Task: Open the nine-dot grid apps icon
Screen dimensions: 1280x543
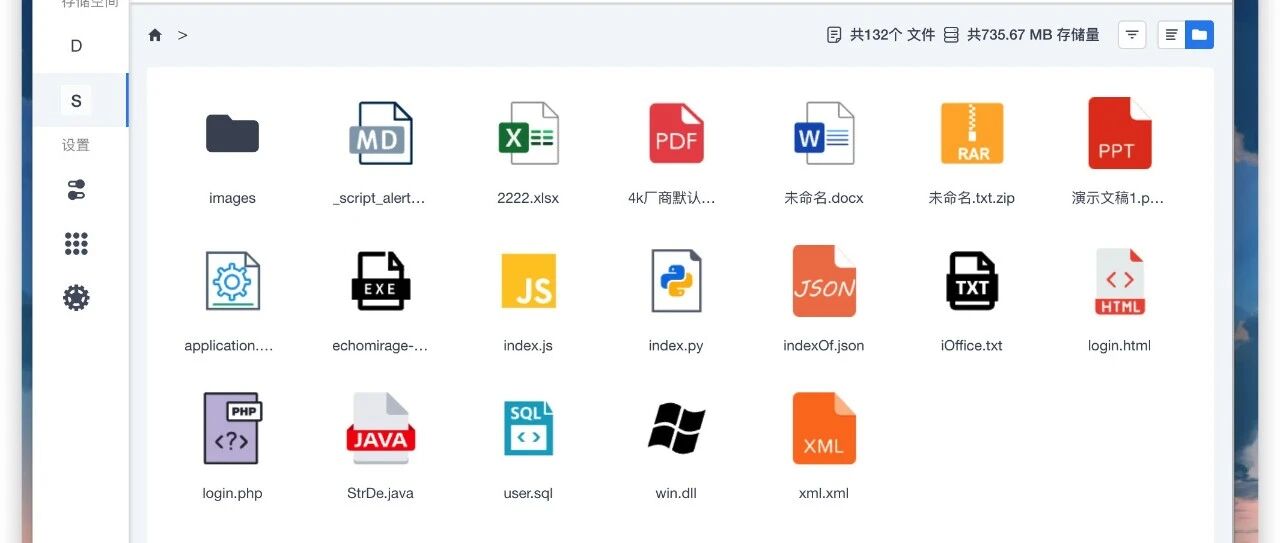Action: 76,243
